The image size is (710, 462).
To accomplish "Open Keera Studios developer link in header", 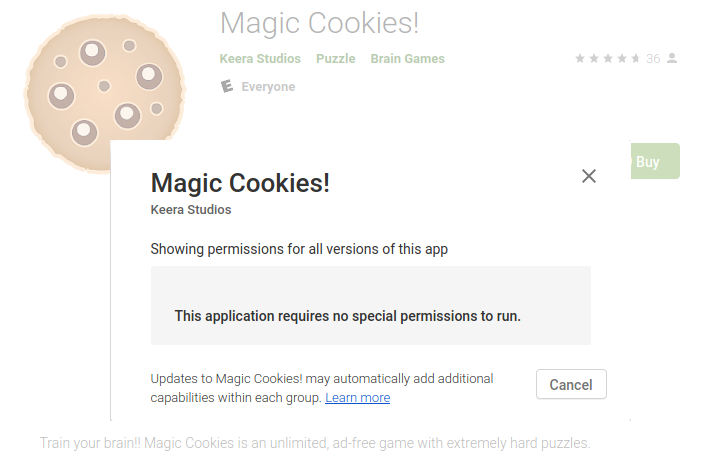I will tap(260, 59).
